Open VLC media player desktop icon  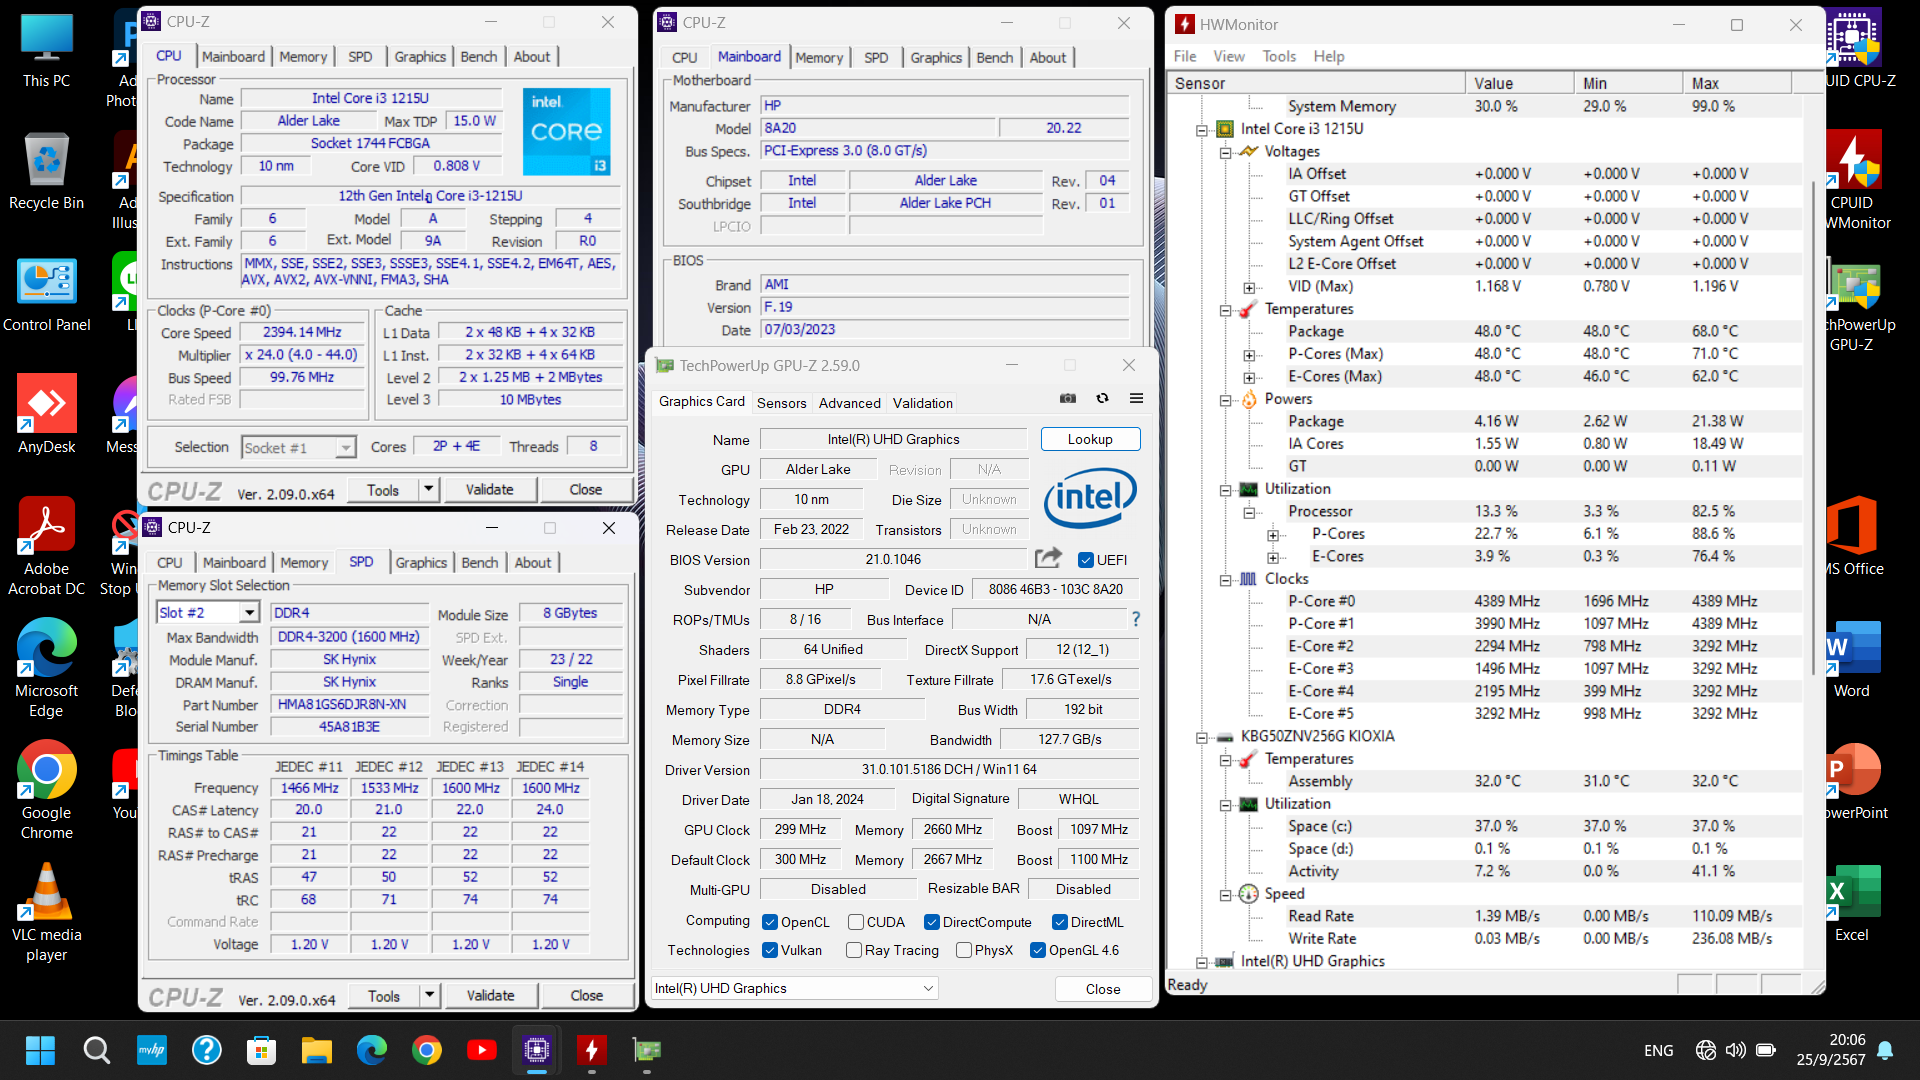click(46, 913)
